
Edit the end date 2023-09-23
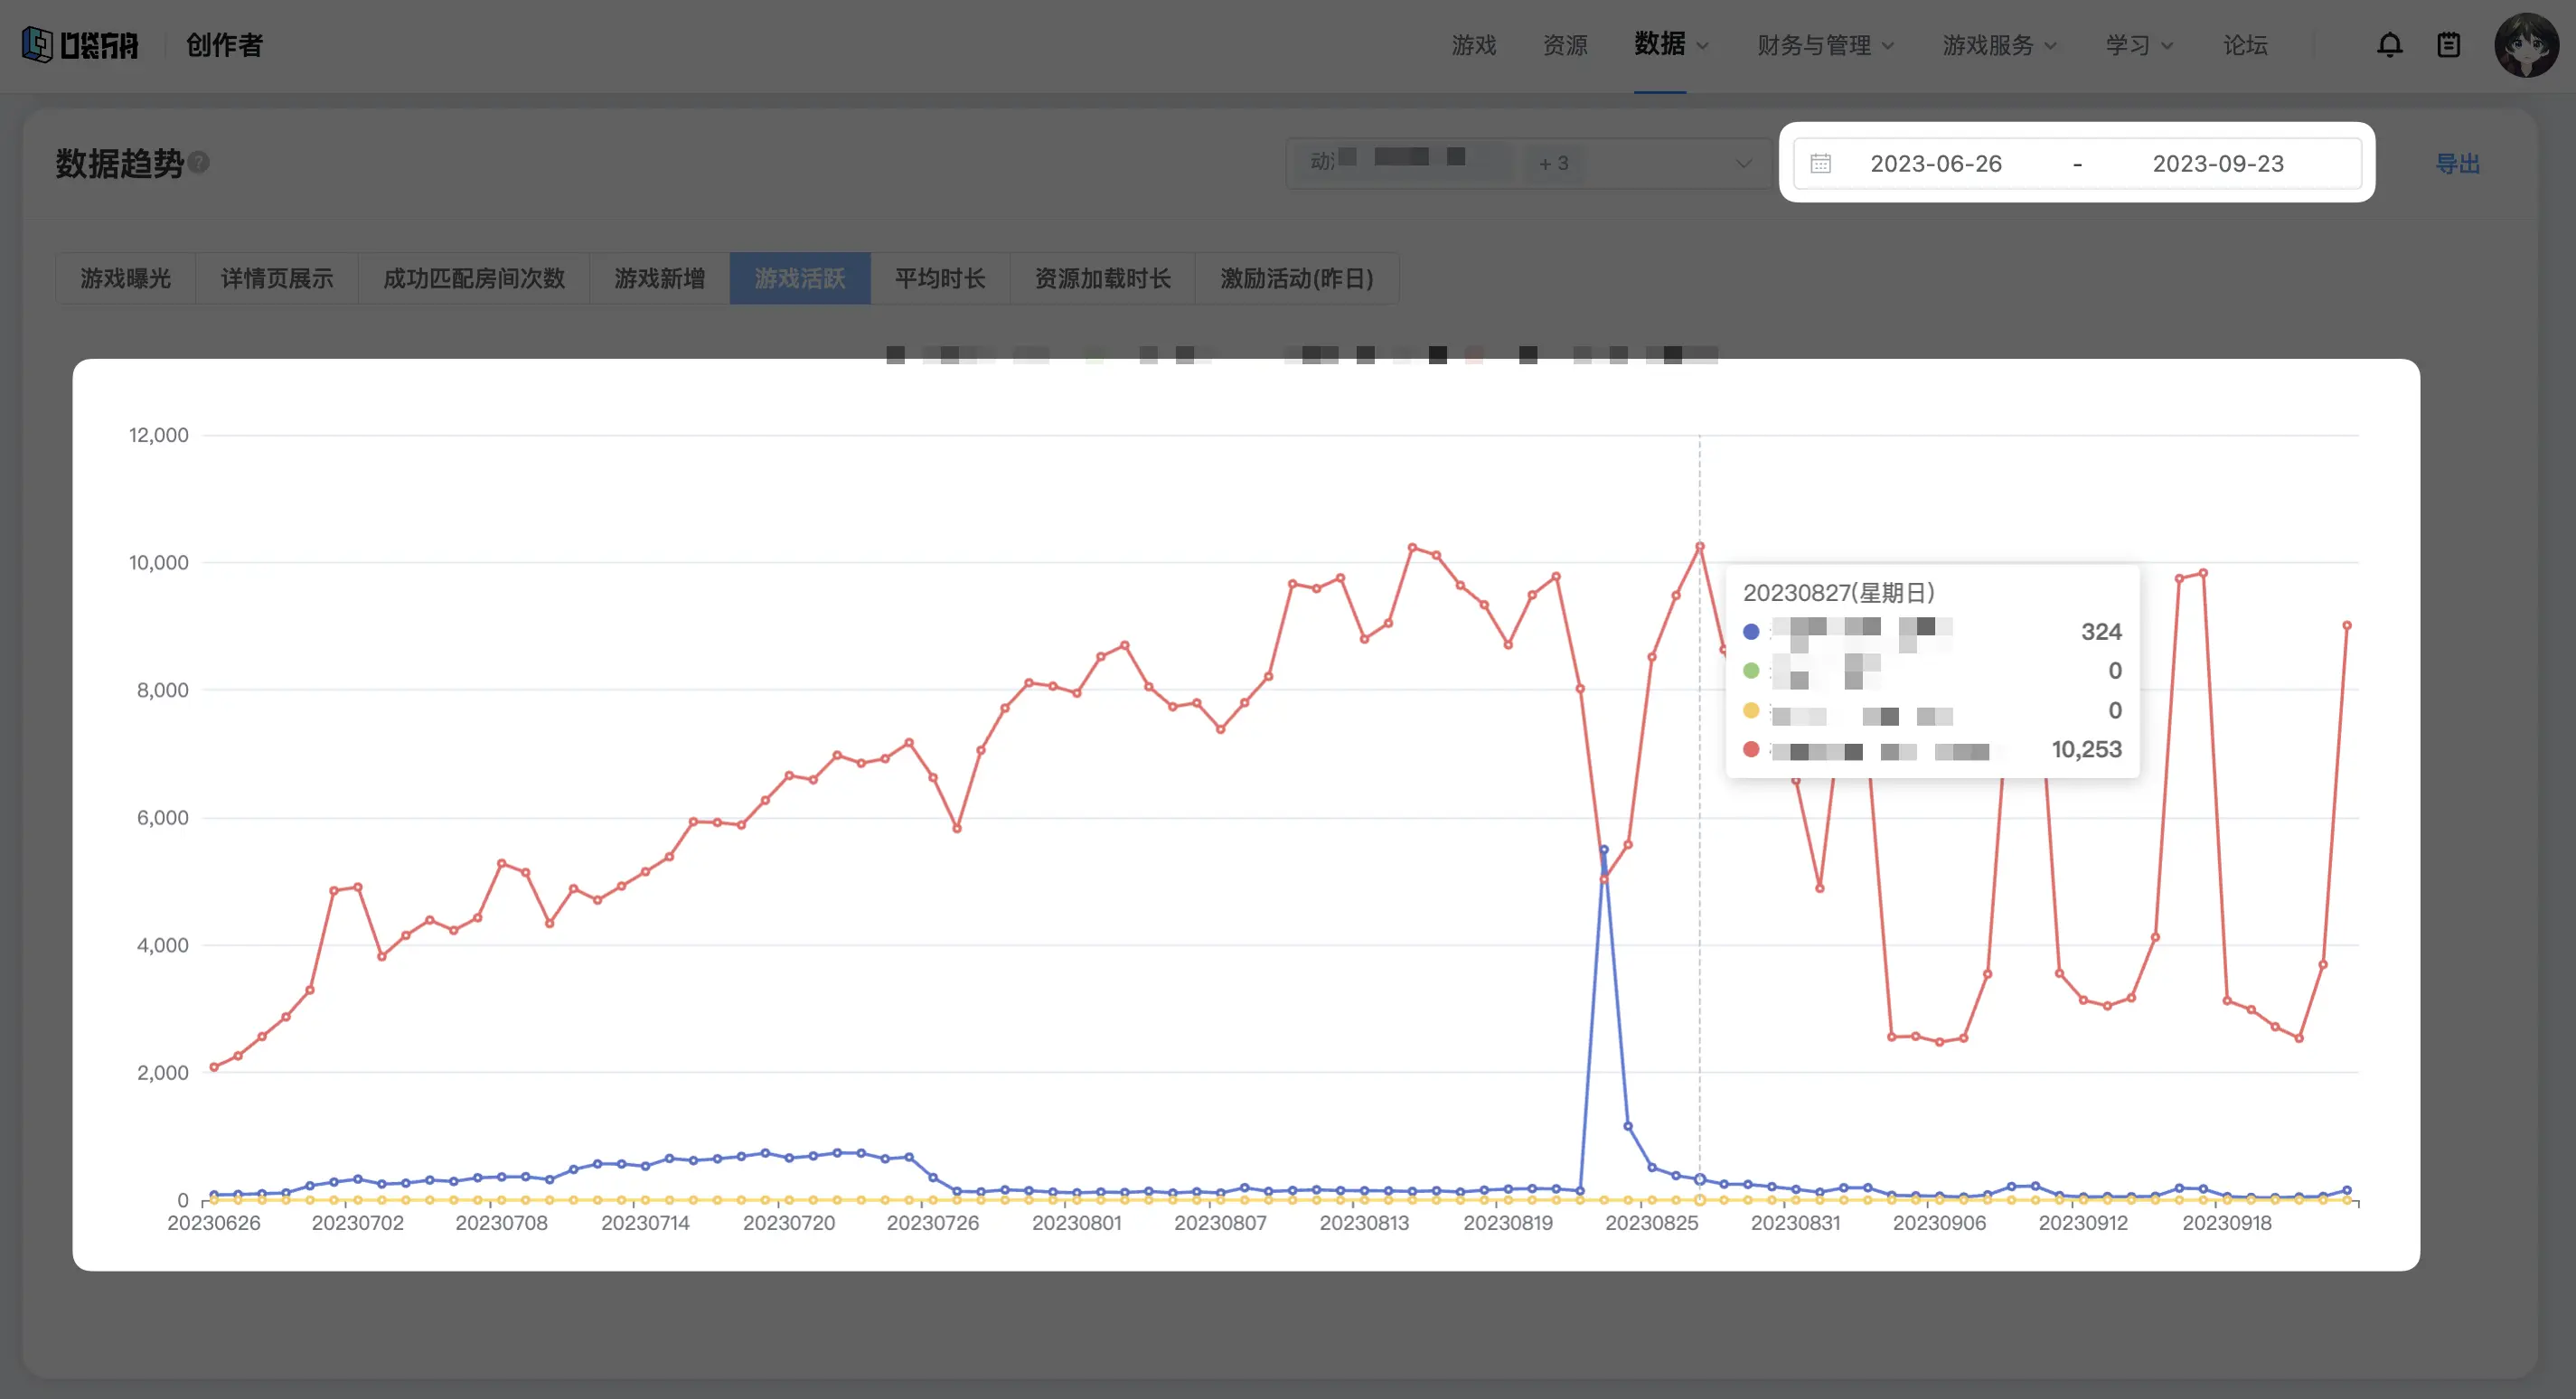[2217, 163]
